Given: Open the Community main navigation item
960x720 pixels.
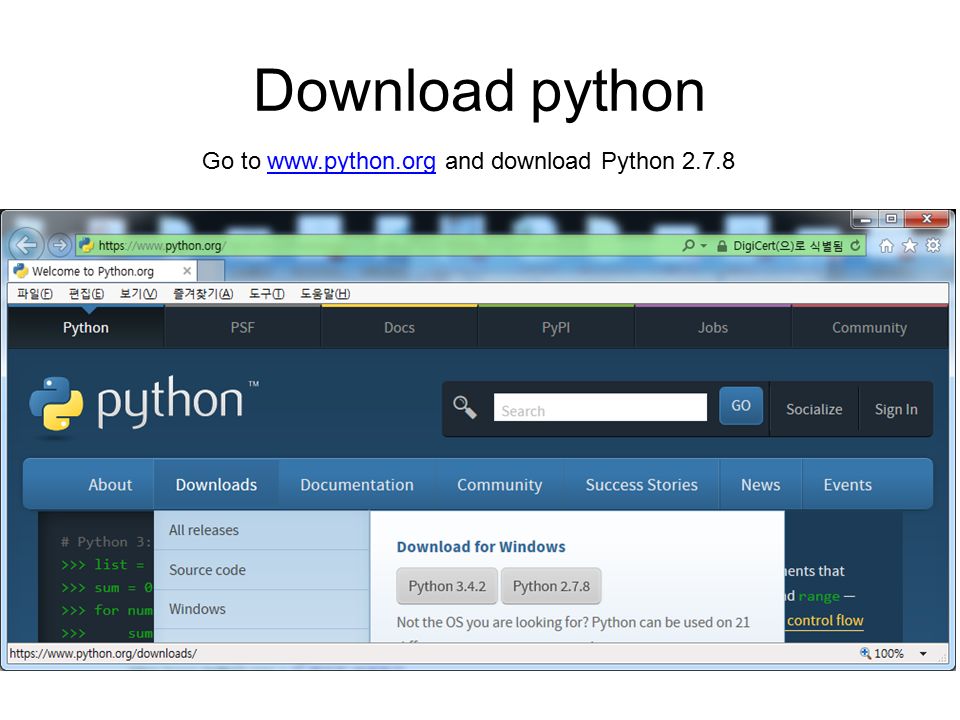Looking at the screenshot, I should point(500,484).
